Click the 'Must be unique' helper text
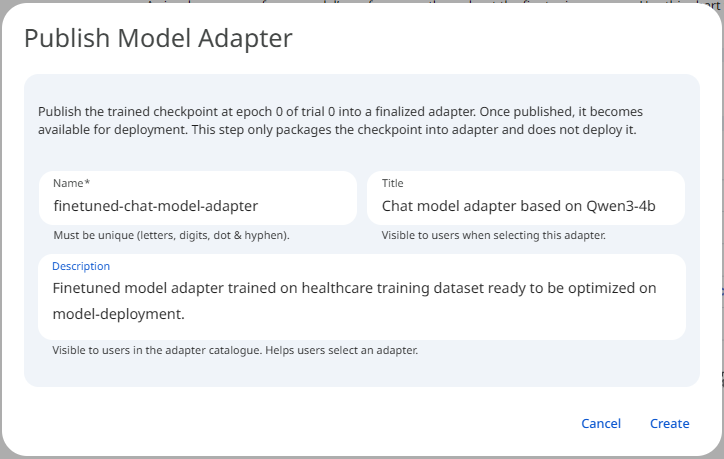The width and height of the screenshot is (724, 459). [171, 236]
